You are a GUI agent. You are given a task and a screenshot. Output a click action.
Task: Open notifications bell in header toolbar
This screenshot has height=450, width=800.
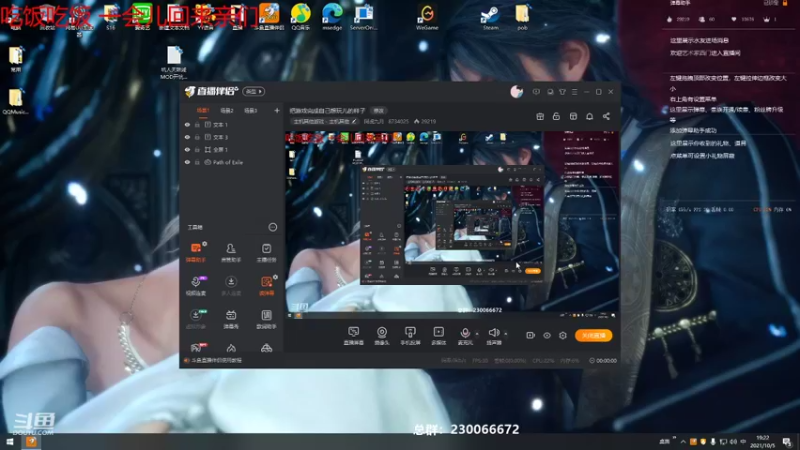(x=590, y=116)
